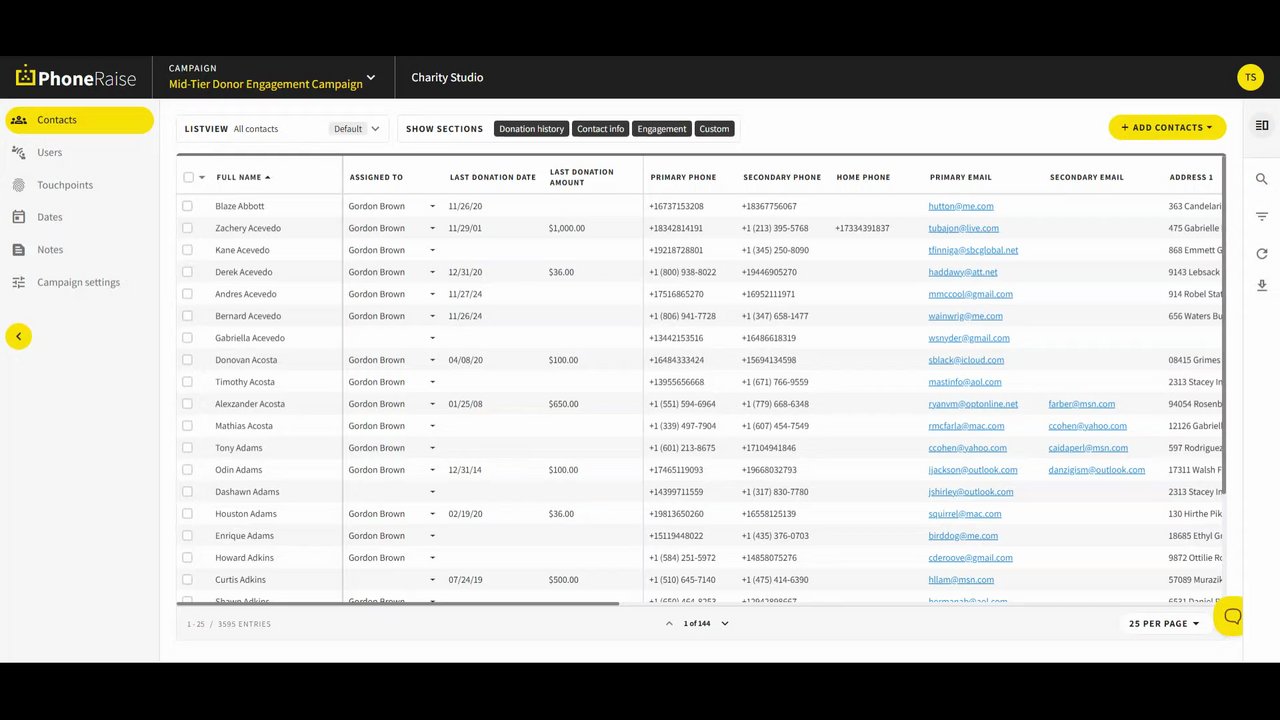
Task: Check the box for Zachery Acevedo
Action: (187, 228)
